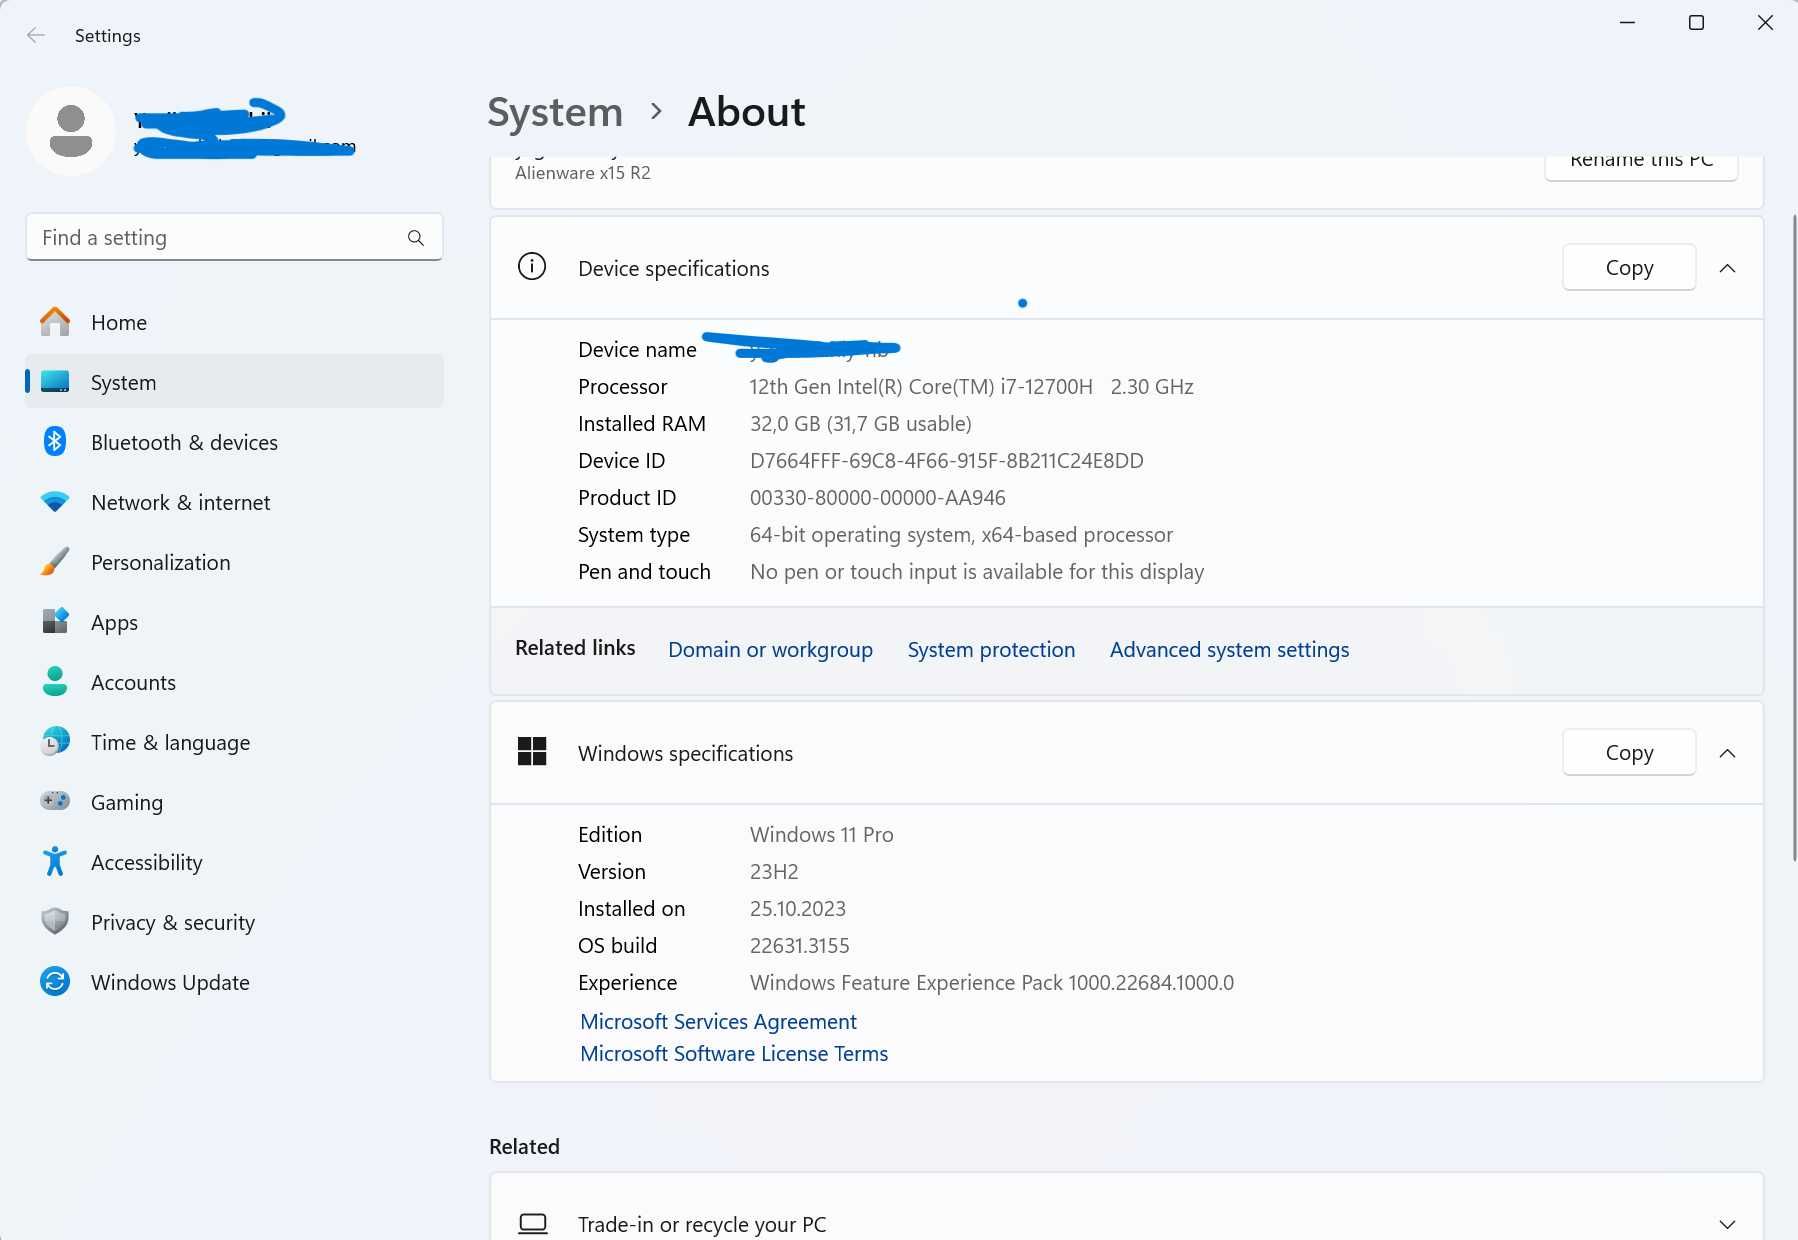Click the Network wifi icon
Screen dimensions: 1798x1240
coord(55,502)
